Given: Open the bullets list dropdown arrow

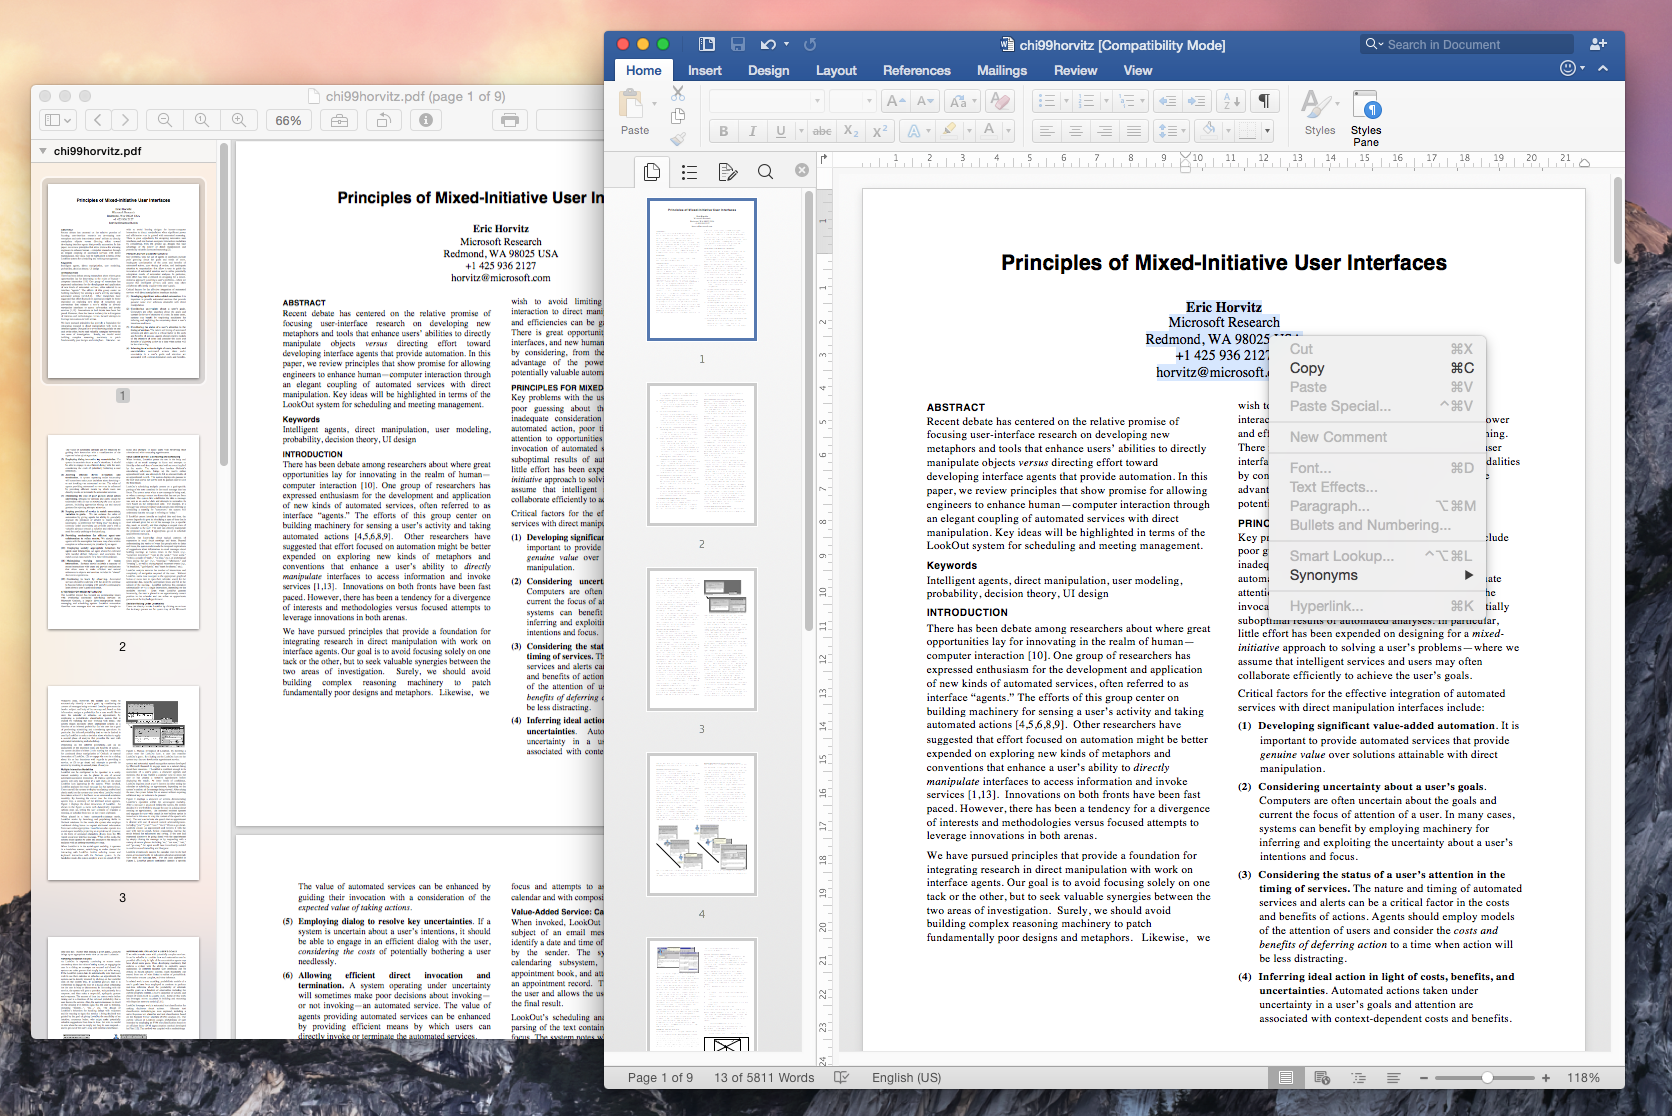Looking at the screenshot, I should 1066,101.
